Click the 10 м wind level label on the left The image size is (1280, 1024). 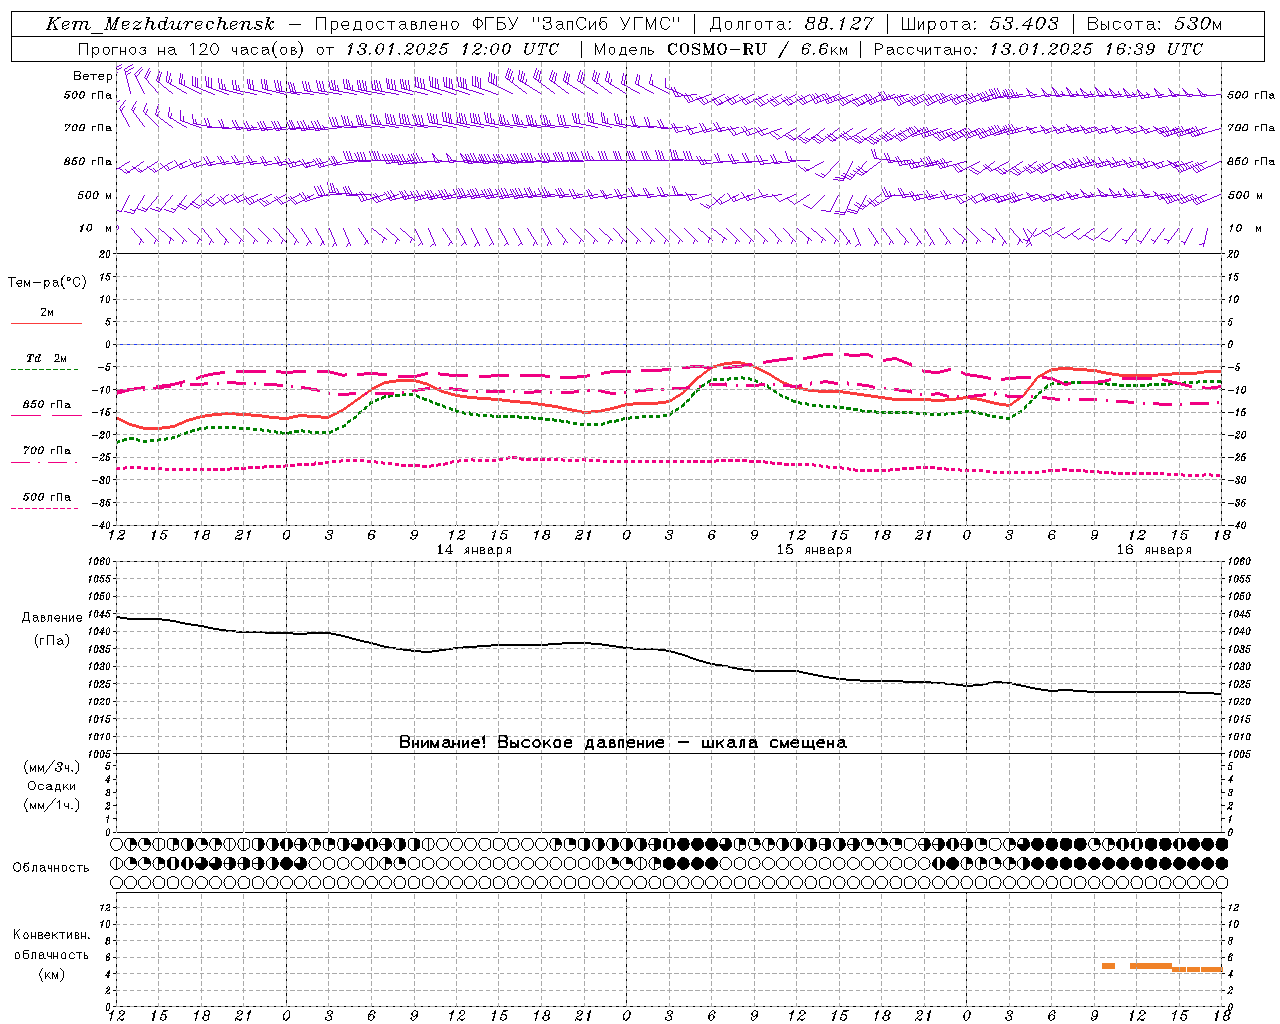[x=96, y=228]
